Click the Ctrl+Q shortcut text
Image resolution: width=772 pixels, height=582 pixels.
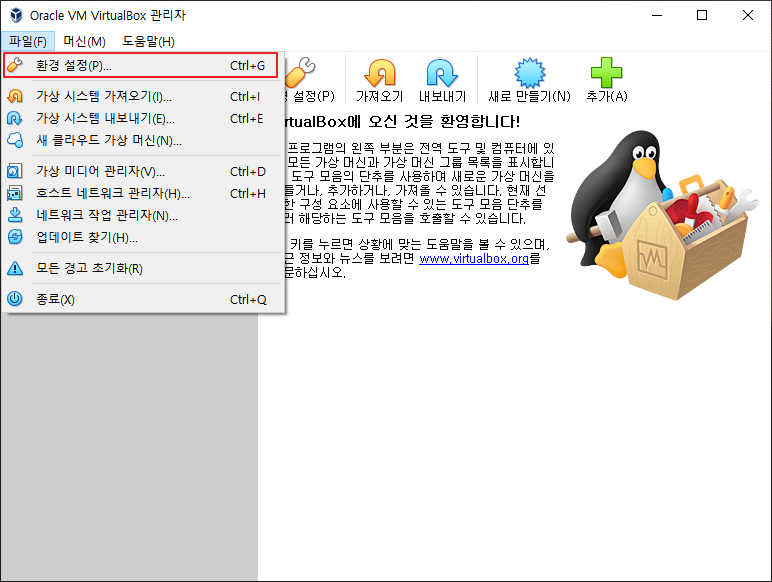pyautogui.click(x=248, y=299)
